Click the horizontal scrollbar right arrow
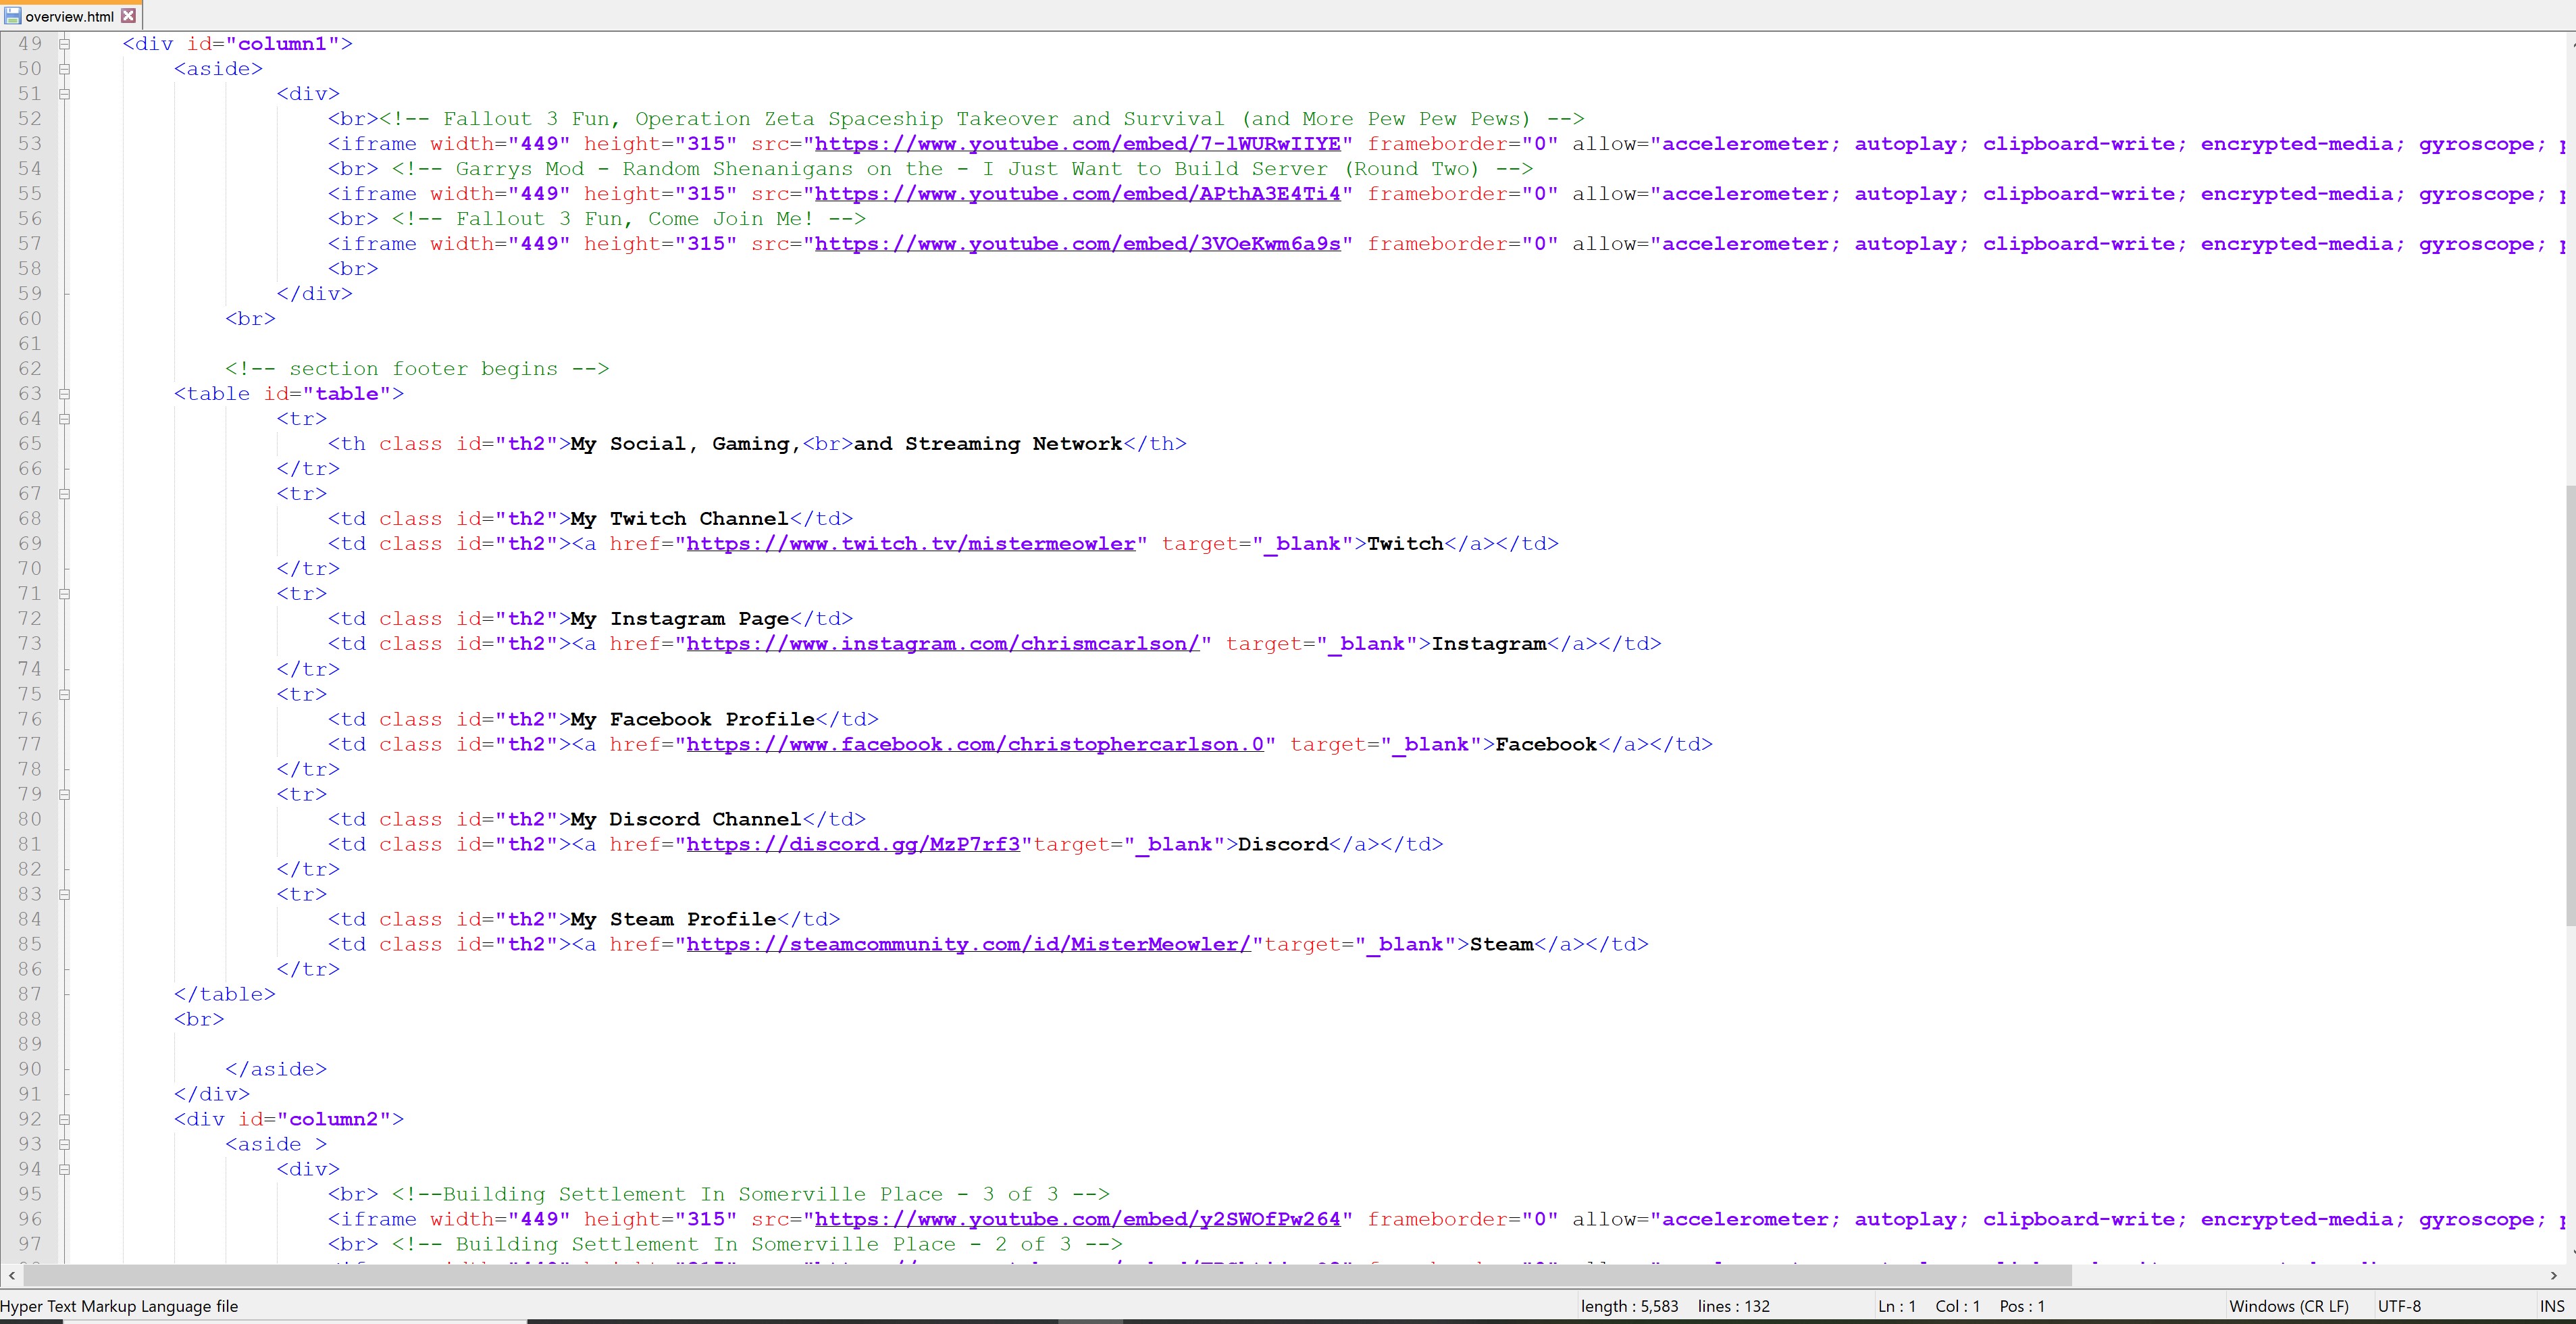 2553,1275
